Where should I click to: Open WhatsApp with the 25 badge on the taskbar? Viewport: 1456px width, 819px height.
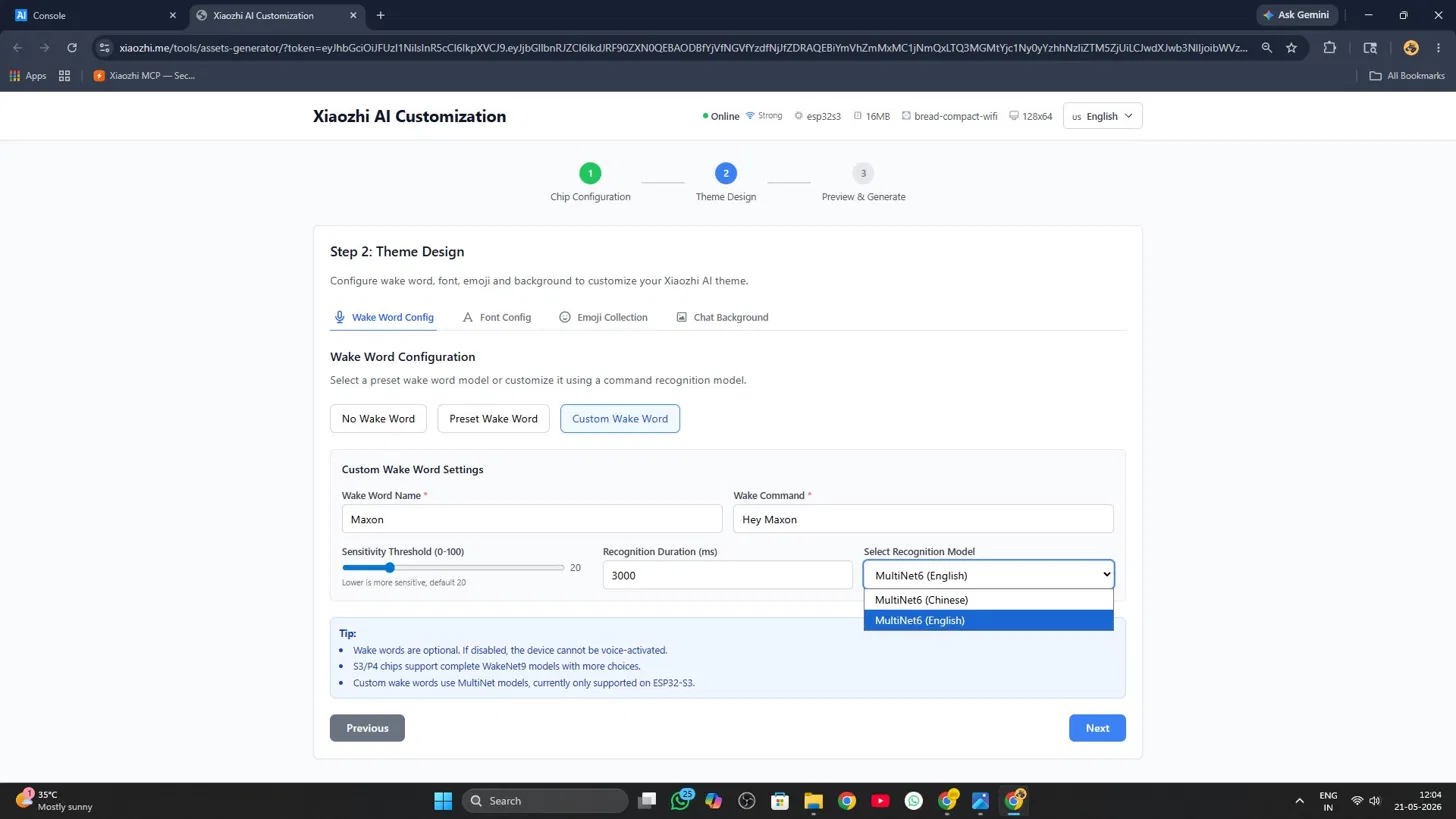[681, 800]
